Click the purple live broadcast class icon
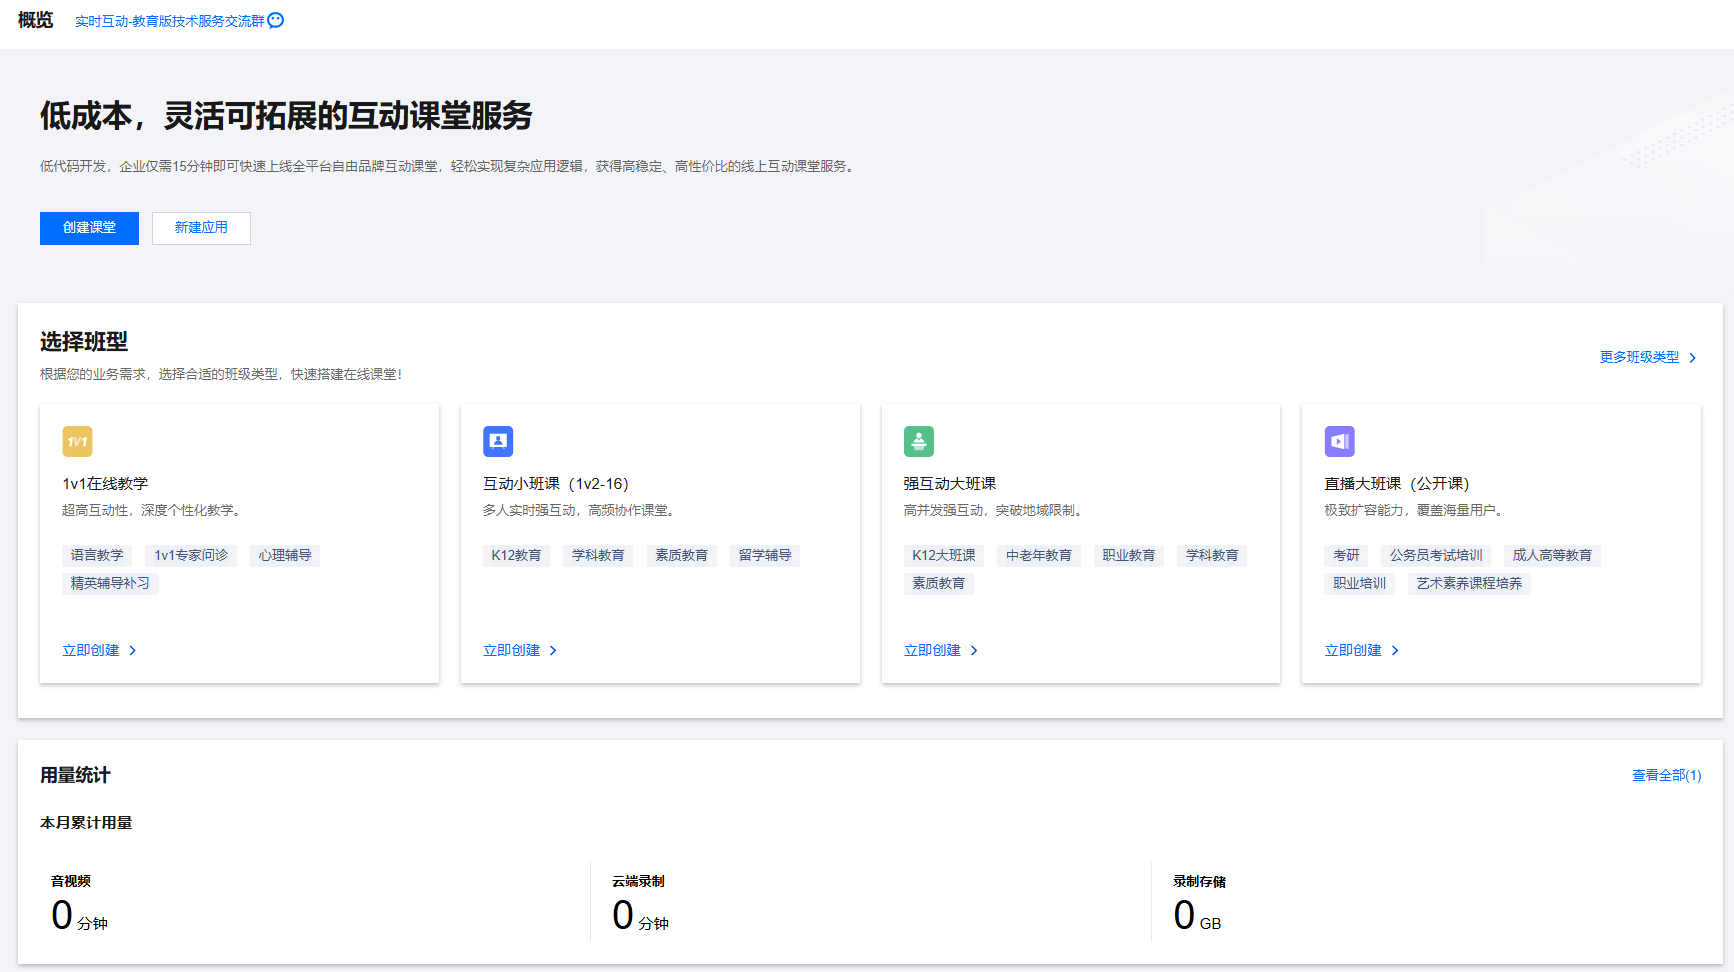 1339,441
